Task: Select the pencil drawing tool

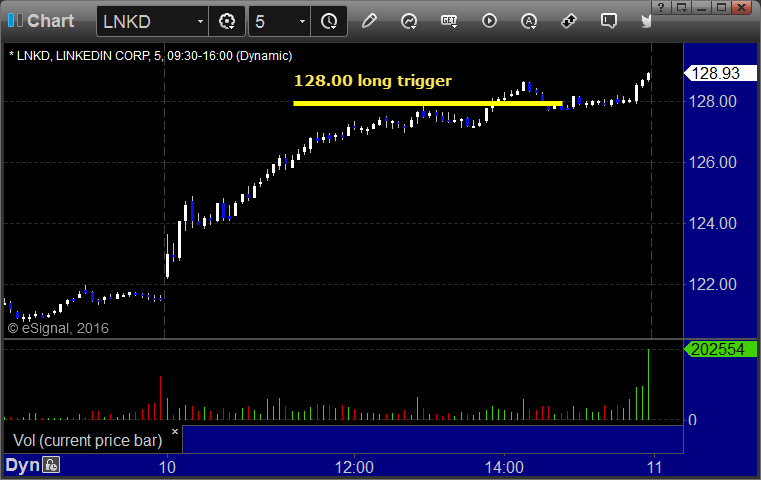Action: 369,21
